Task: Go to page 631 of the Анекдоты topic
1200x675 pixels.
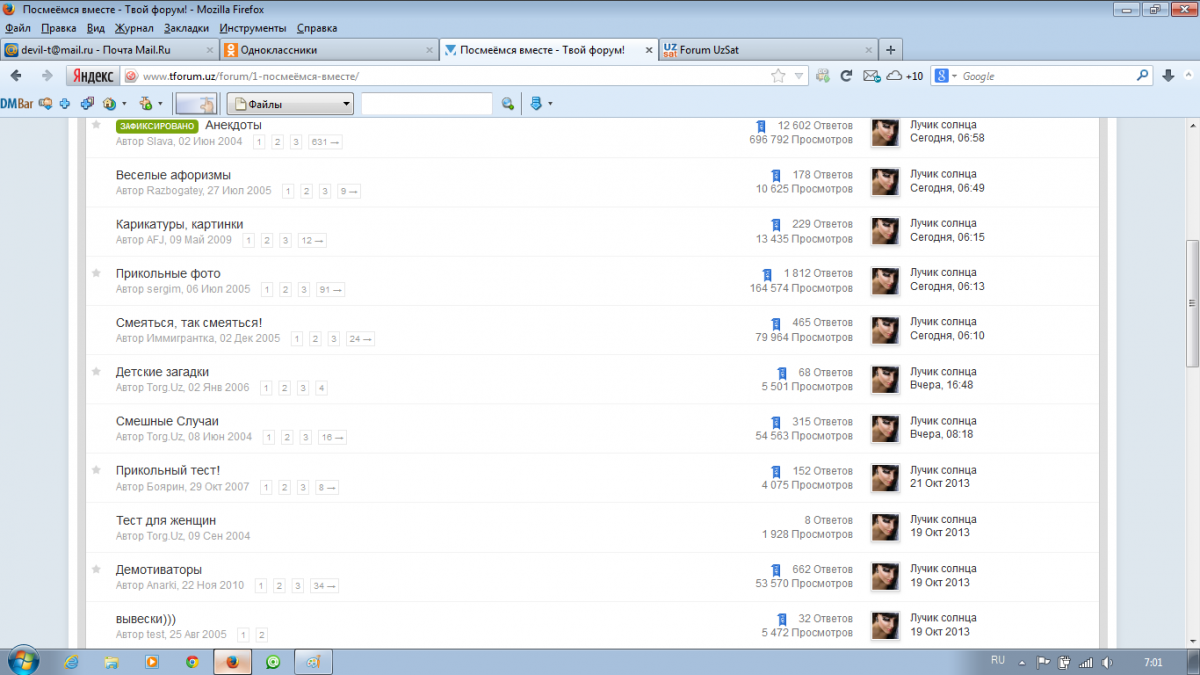Action: click(x=326, y=142)
